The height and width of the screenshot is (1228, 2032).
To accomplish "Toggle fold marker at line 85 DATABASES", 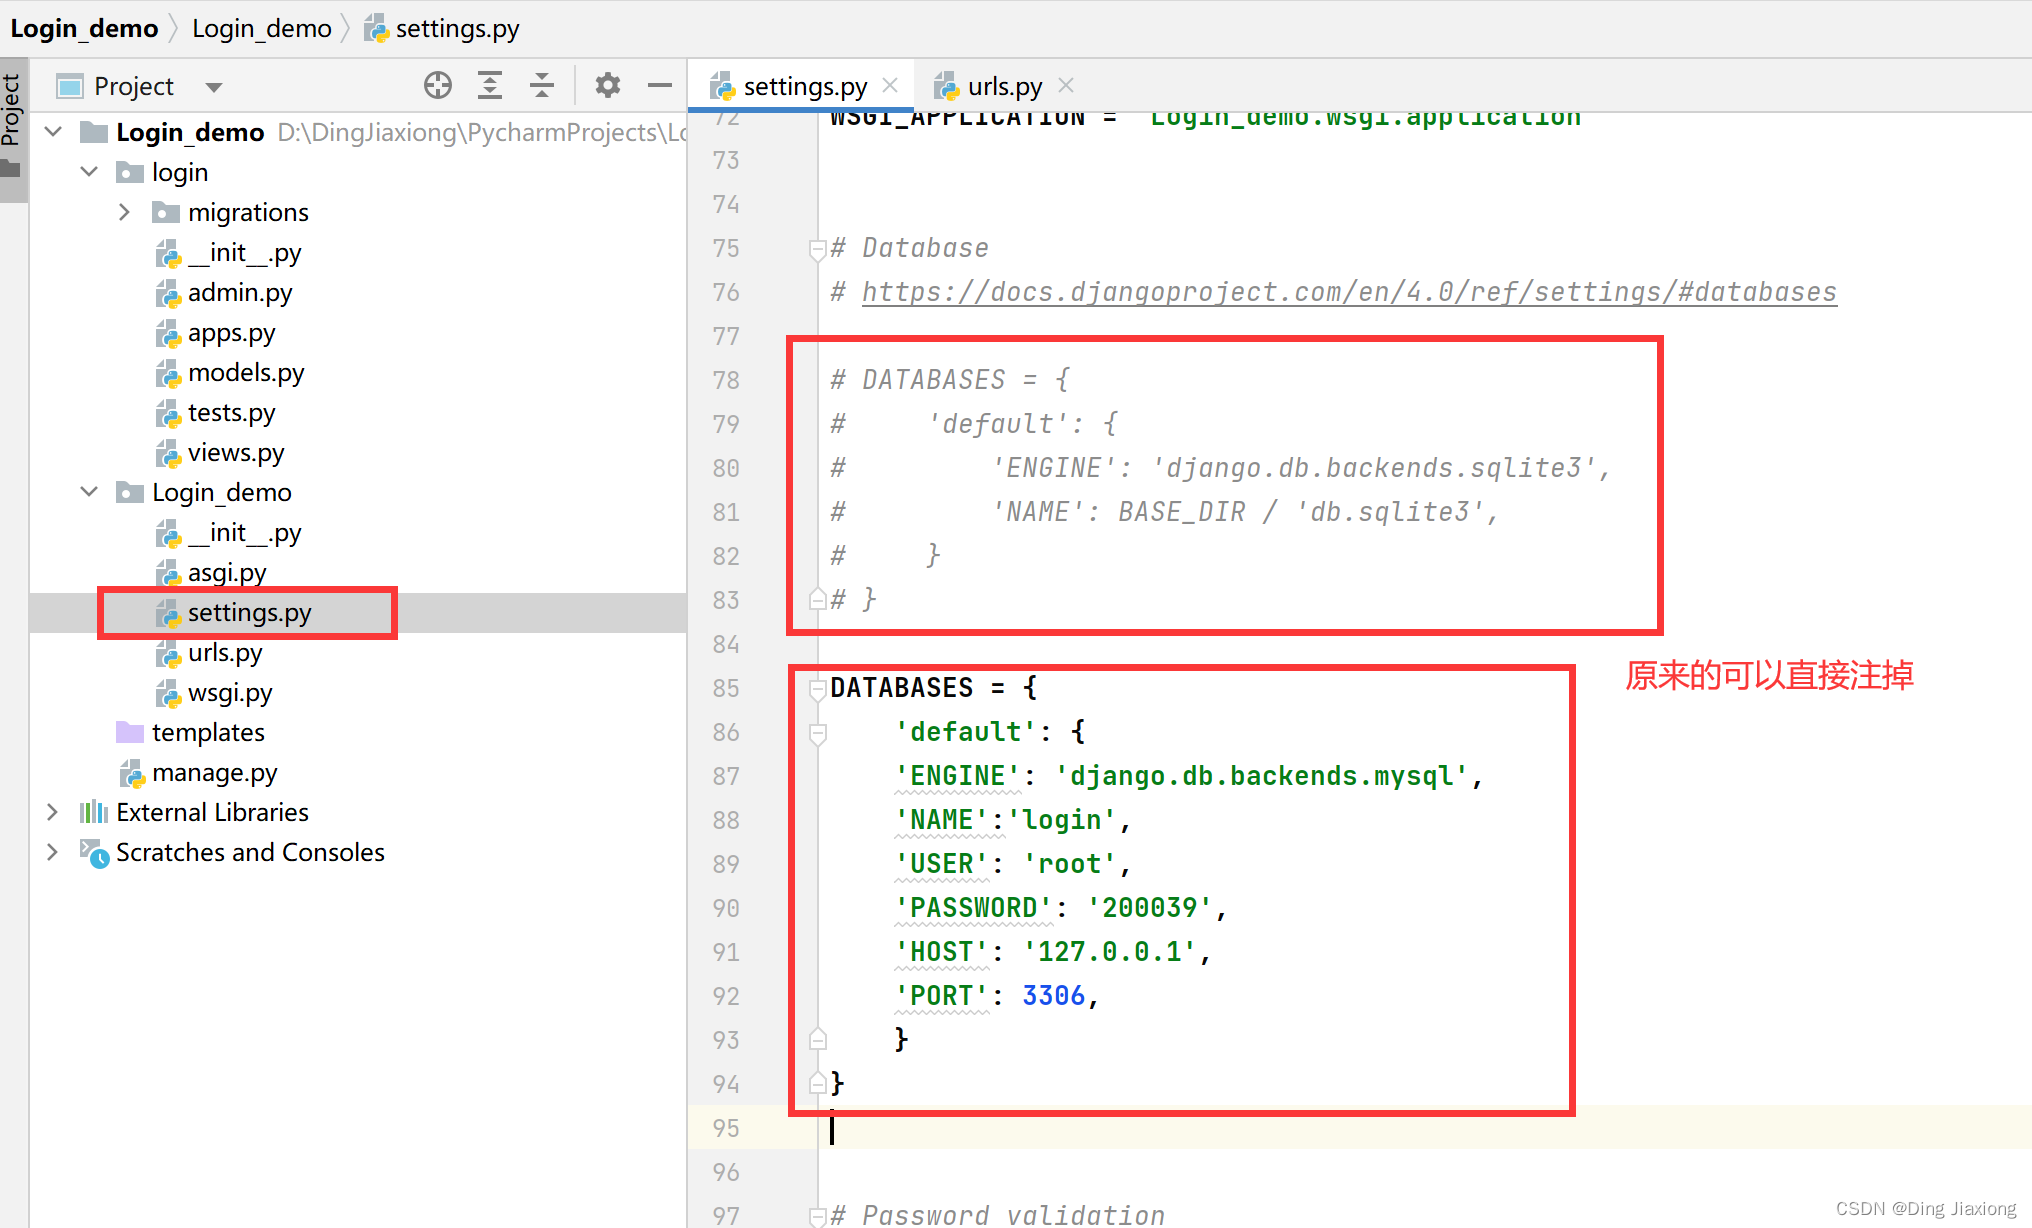I will click(x=817, y=688).
